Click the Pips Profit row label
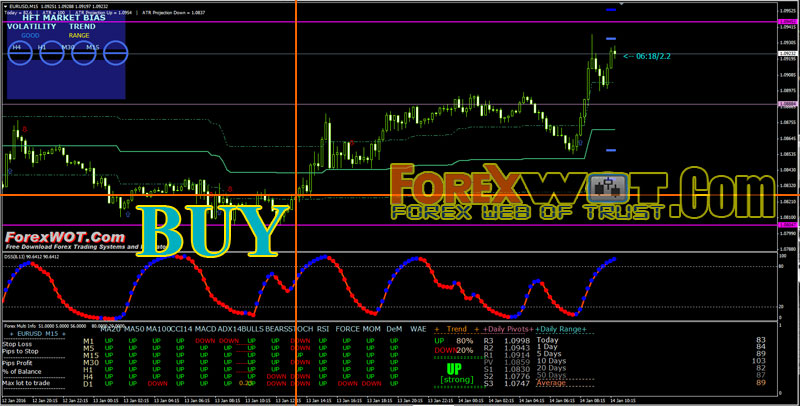The width and height of the screenshot is (800, 406). [x=18, y=364]
